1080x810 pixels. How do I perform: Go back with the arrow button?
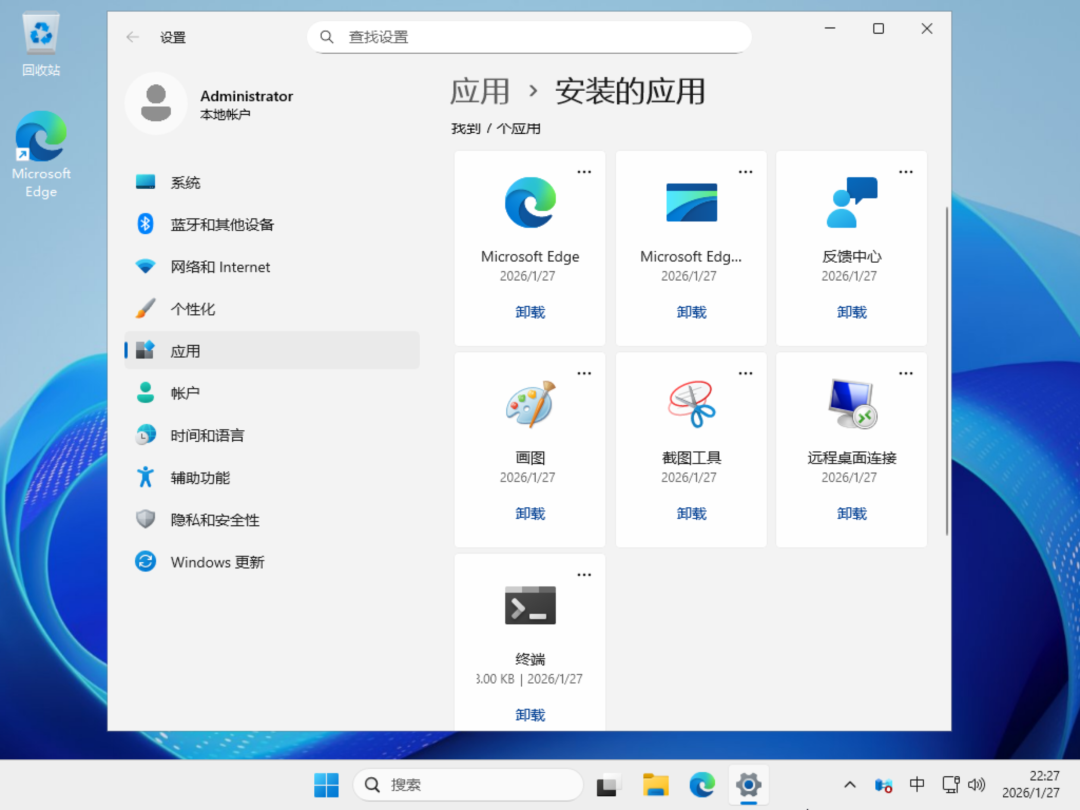tap(133, 37)
